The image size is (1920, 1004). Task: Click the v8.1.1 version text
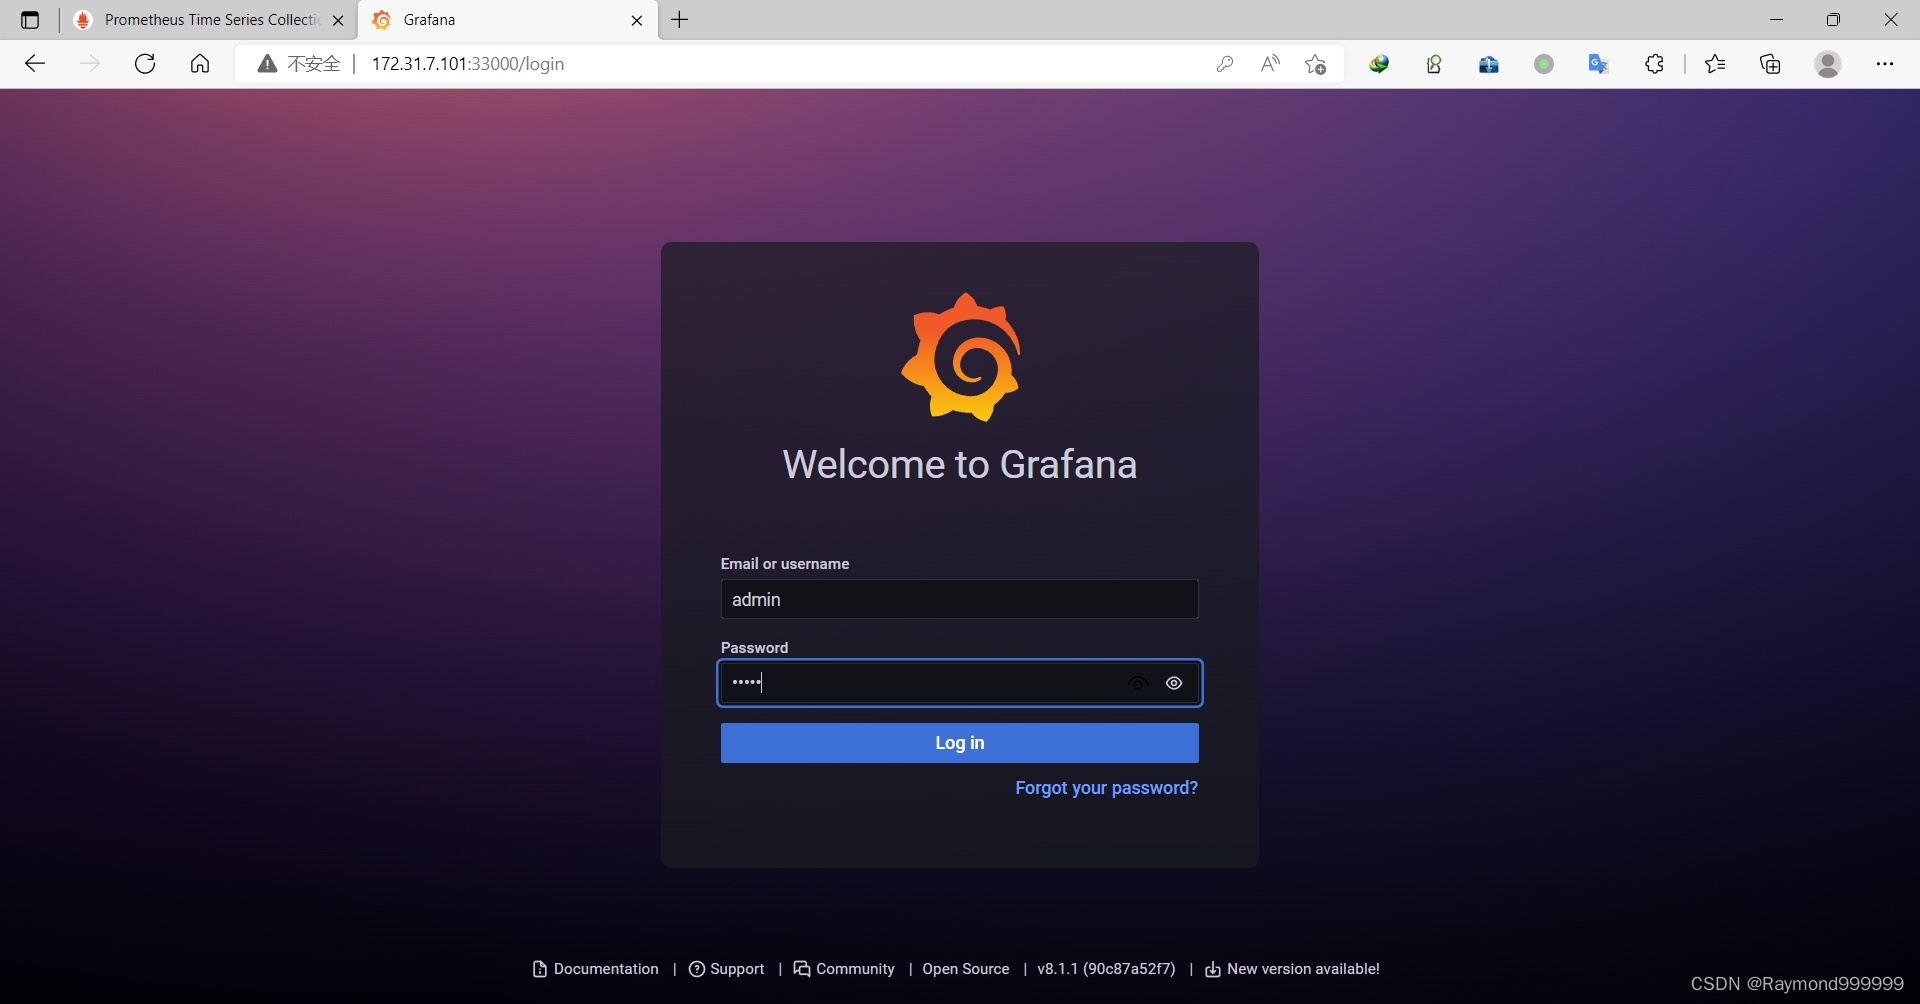coord(1106,969)
